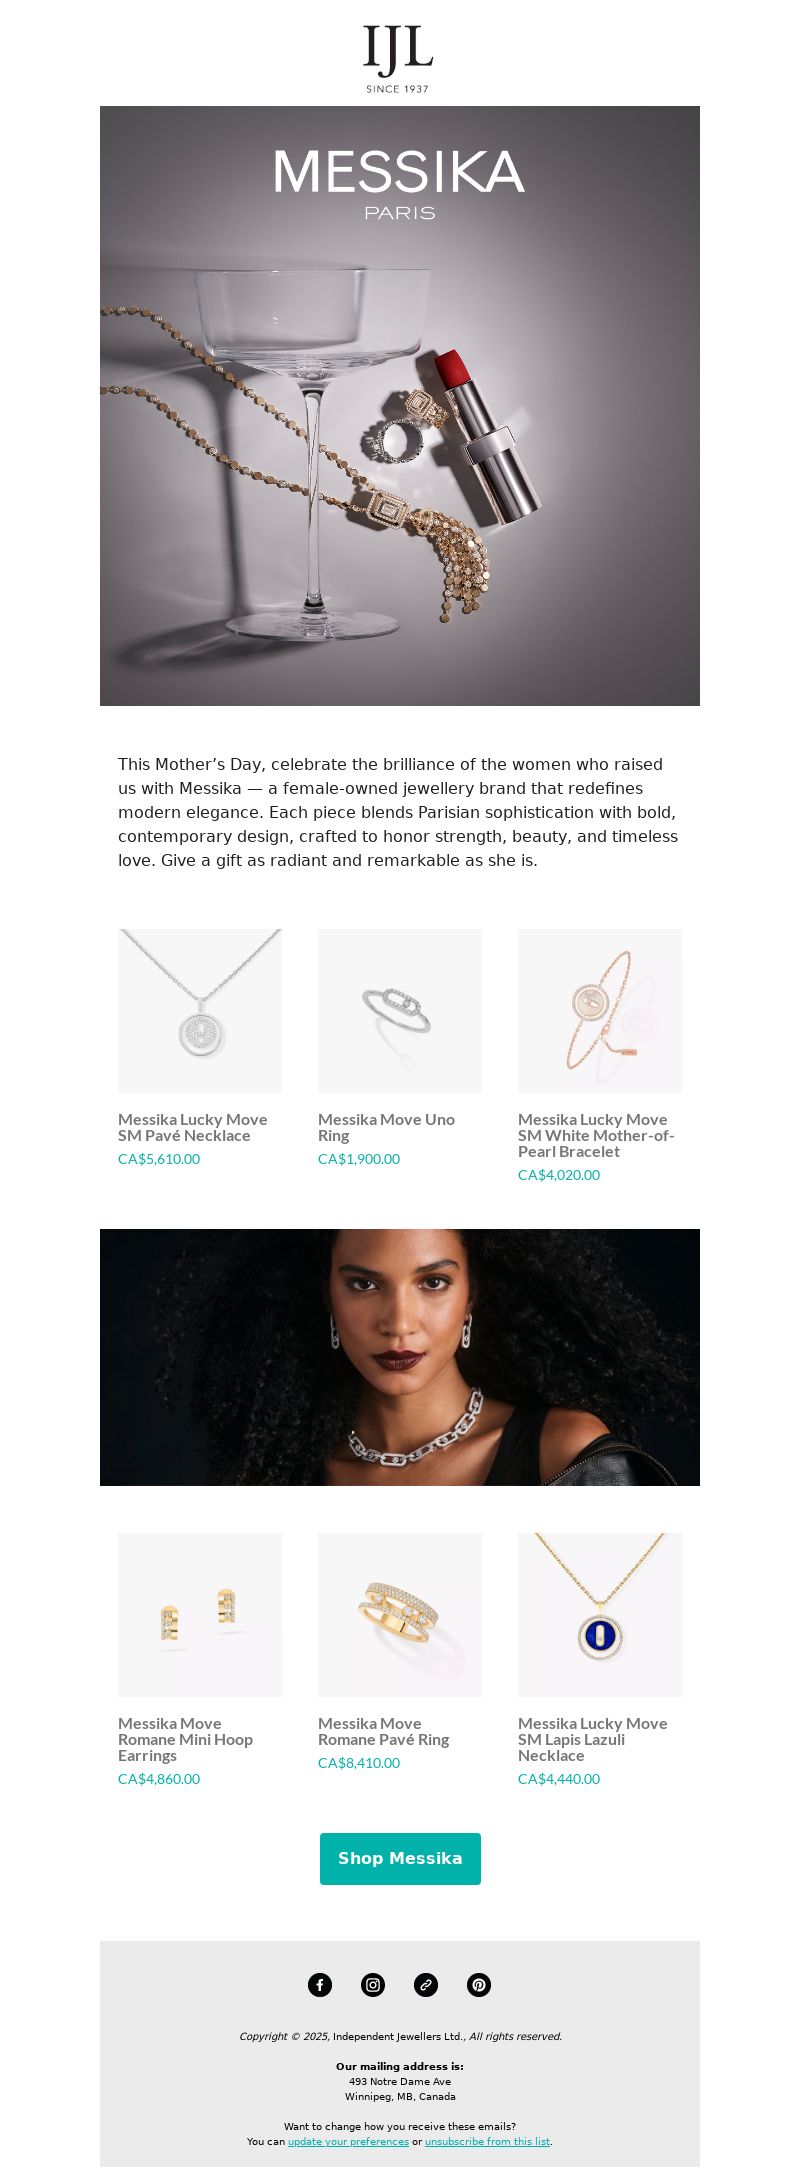The image size is (800, 2177).
Task: Open the Messika Paris hero banner image
Action: coord(400,406)
